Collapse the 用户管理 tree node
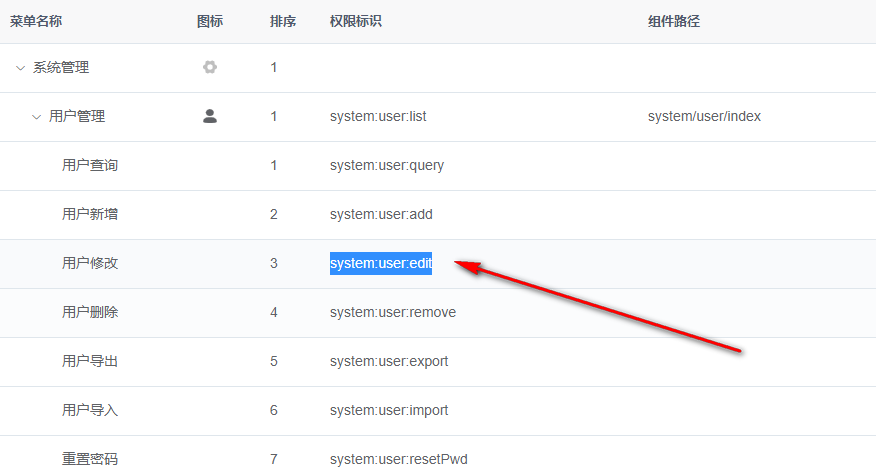The width and height of the screenshot is (876, 474). (x=36, y=117)
